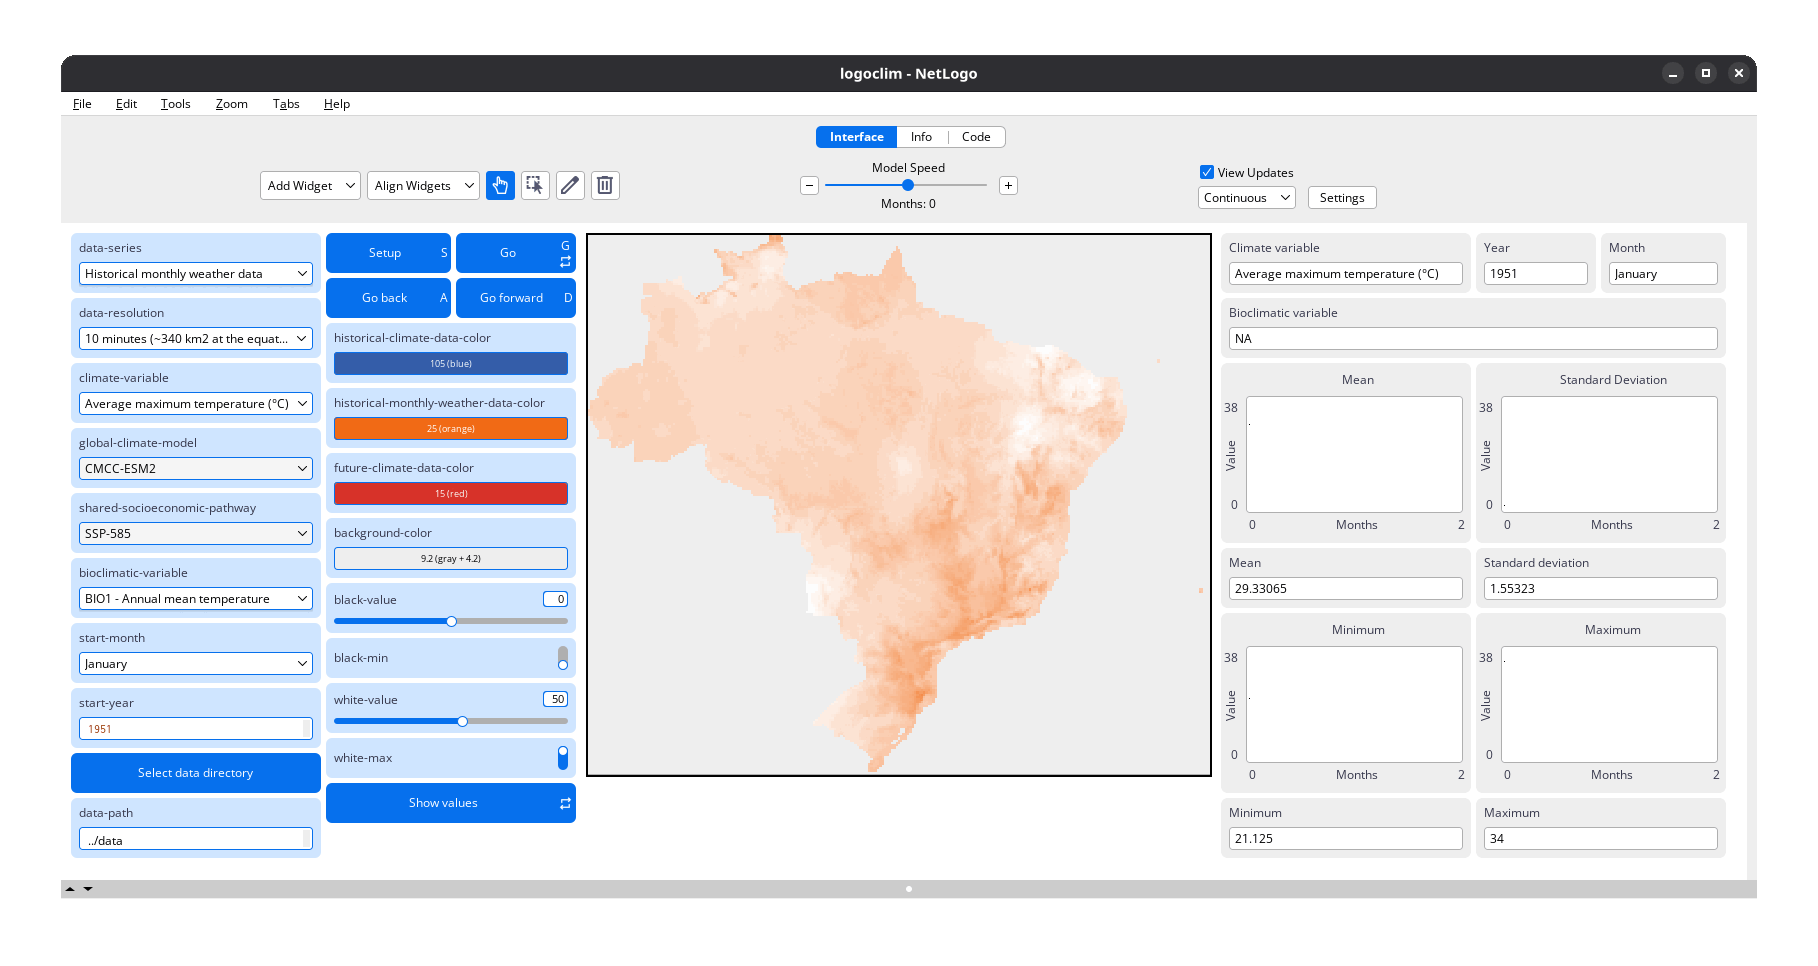
Task: Toggle the black-min switch
Action: coord(562,658)
